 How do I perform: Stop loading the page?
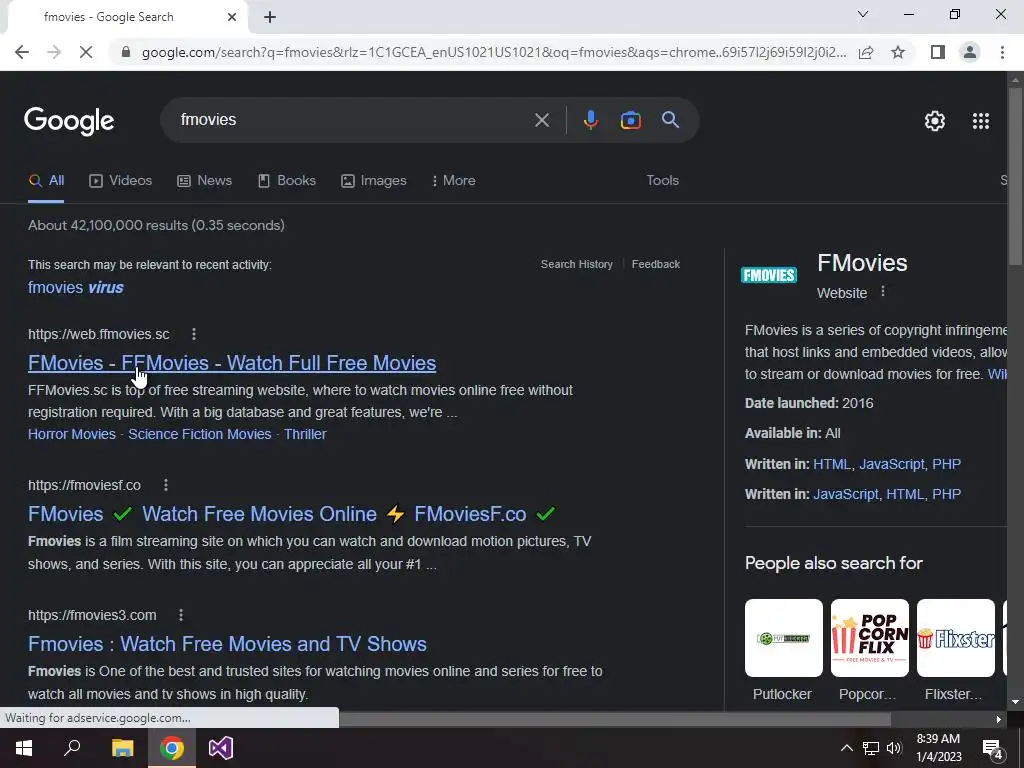[x=86, y=52]
